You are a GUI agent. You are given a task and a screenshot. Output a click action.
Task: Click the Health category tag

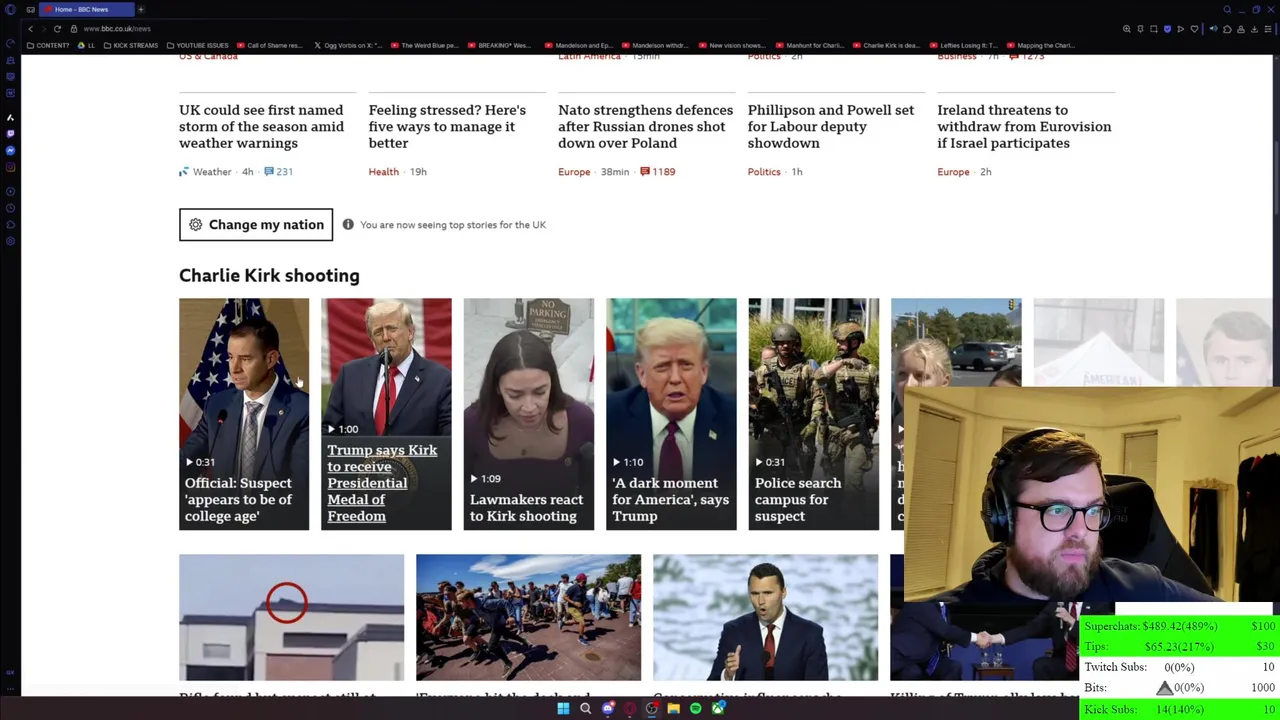pyautogui.click(x=383, y=172)
